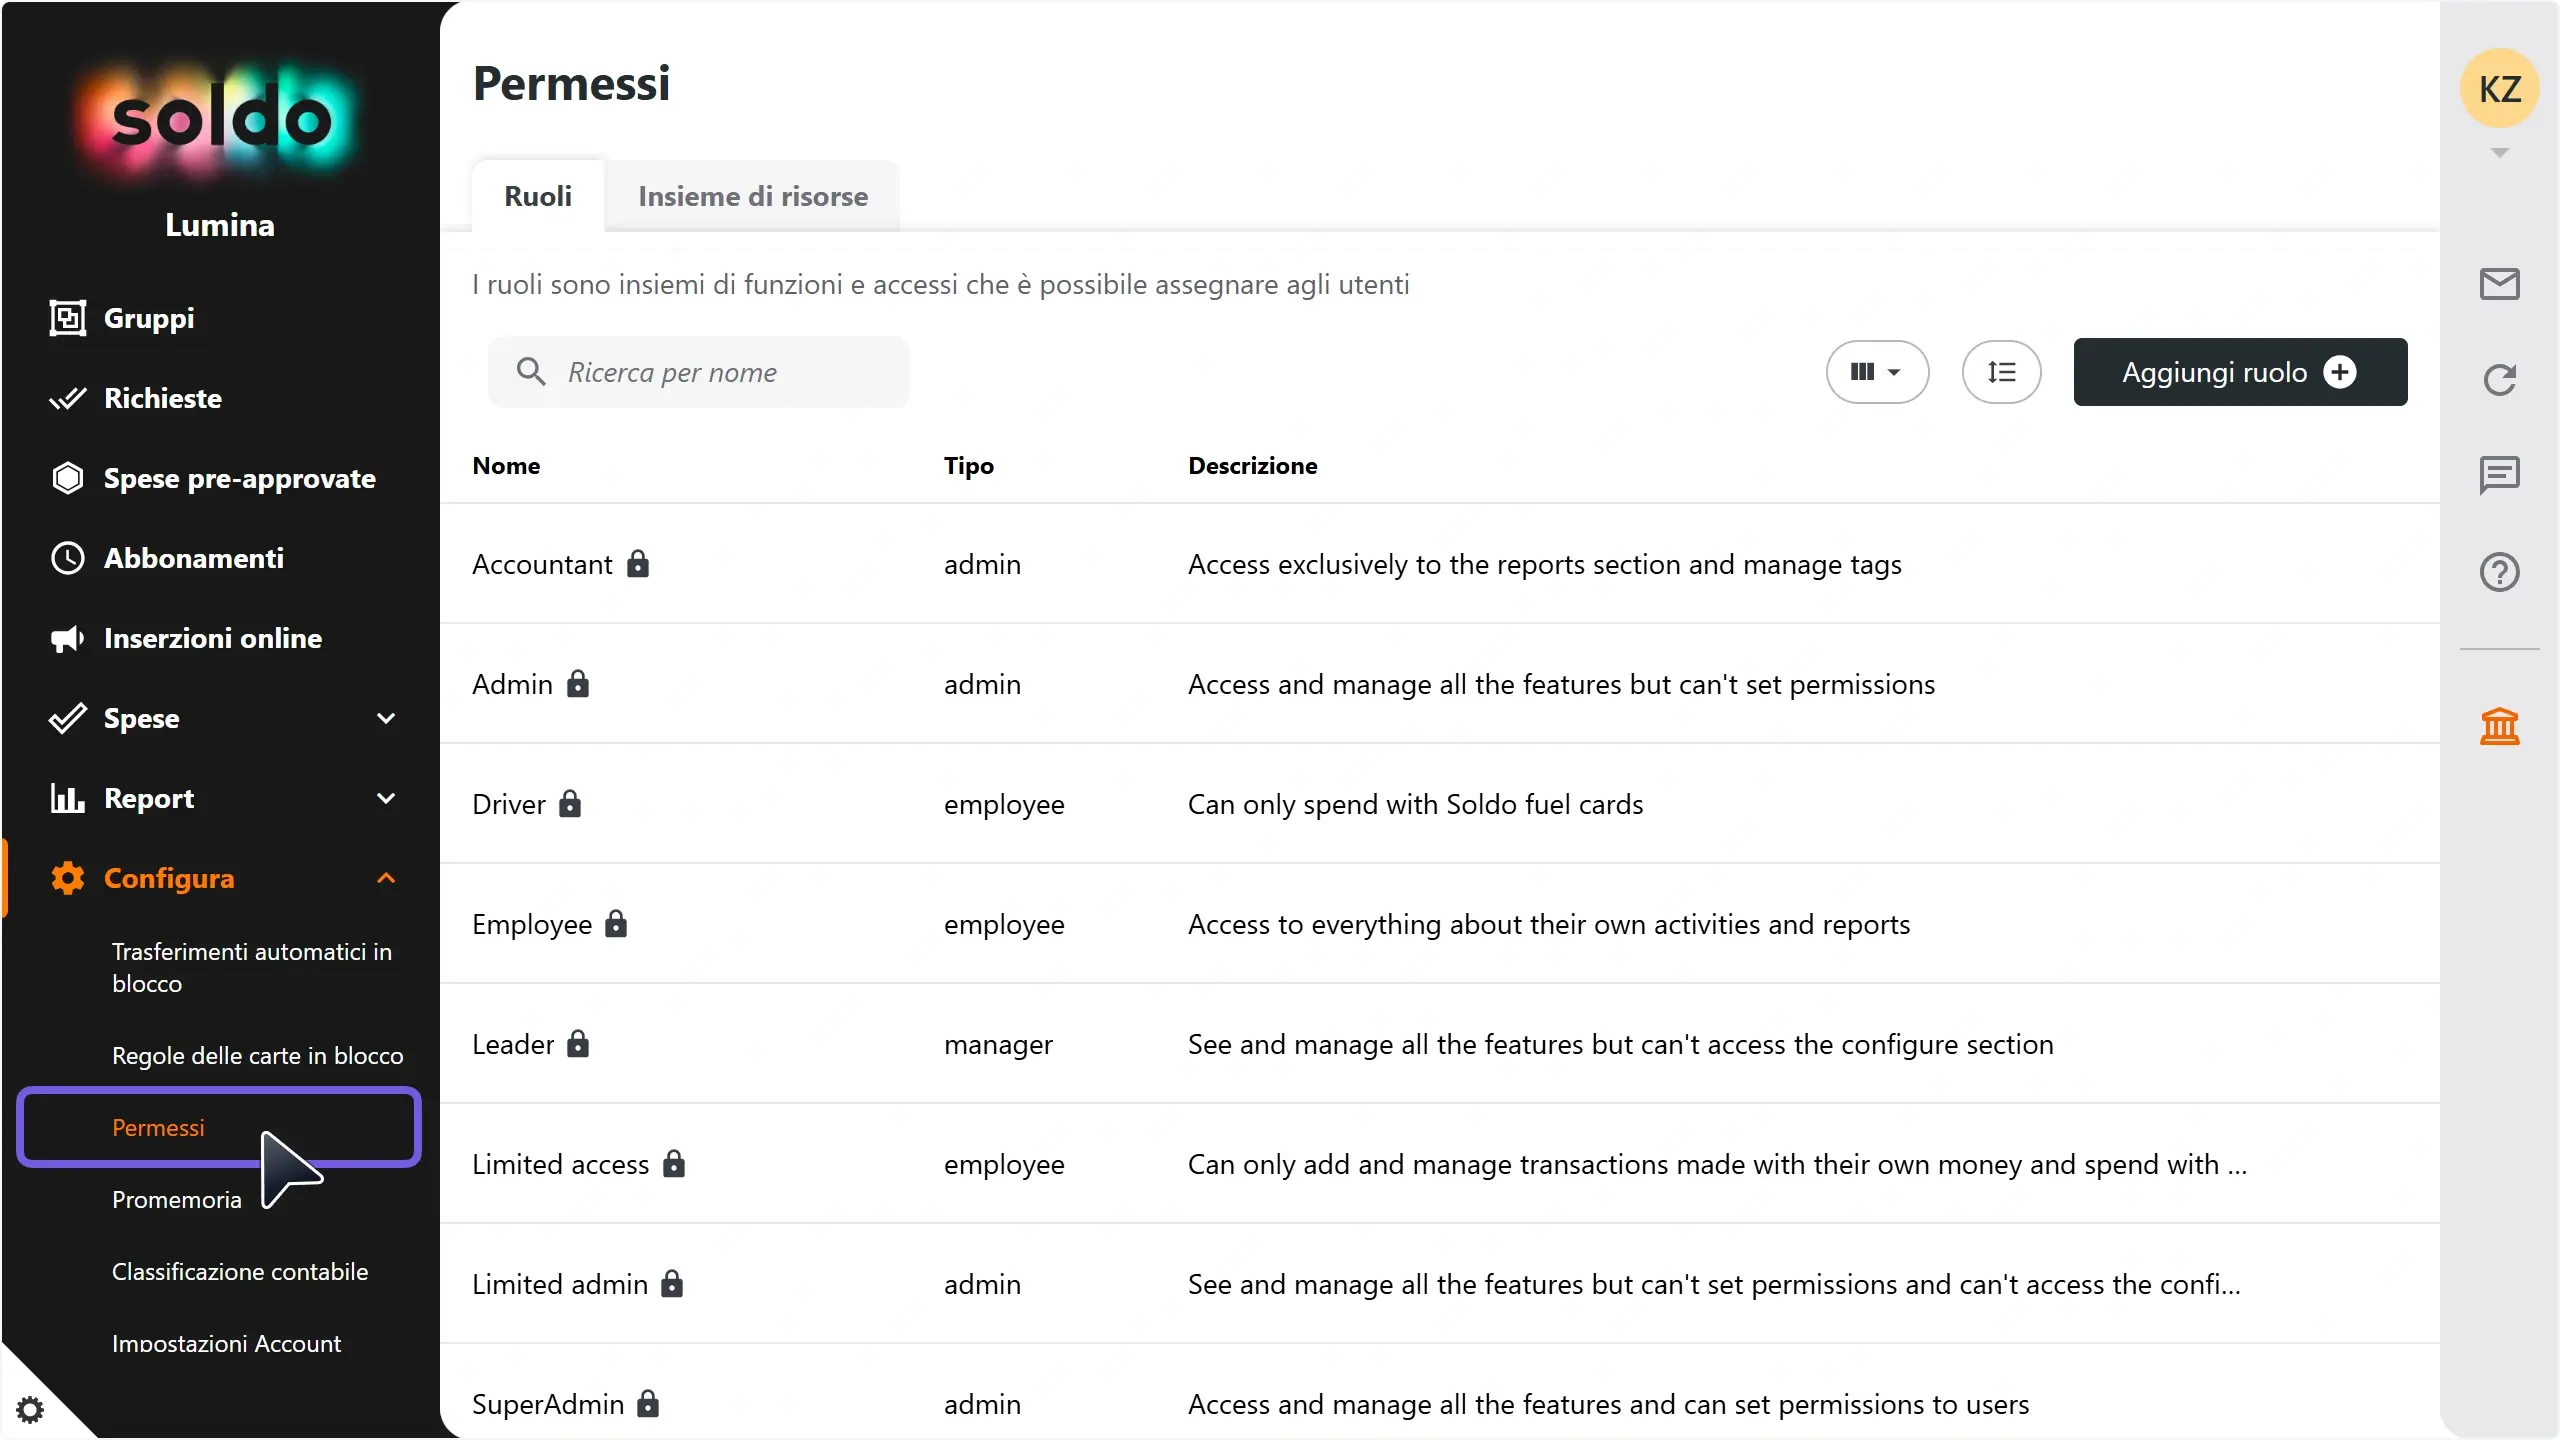Sort by the Tipo column header
The height and width of the screenshot is (1440, 2560).
pos(969,466)
